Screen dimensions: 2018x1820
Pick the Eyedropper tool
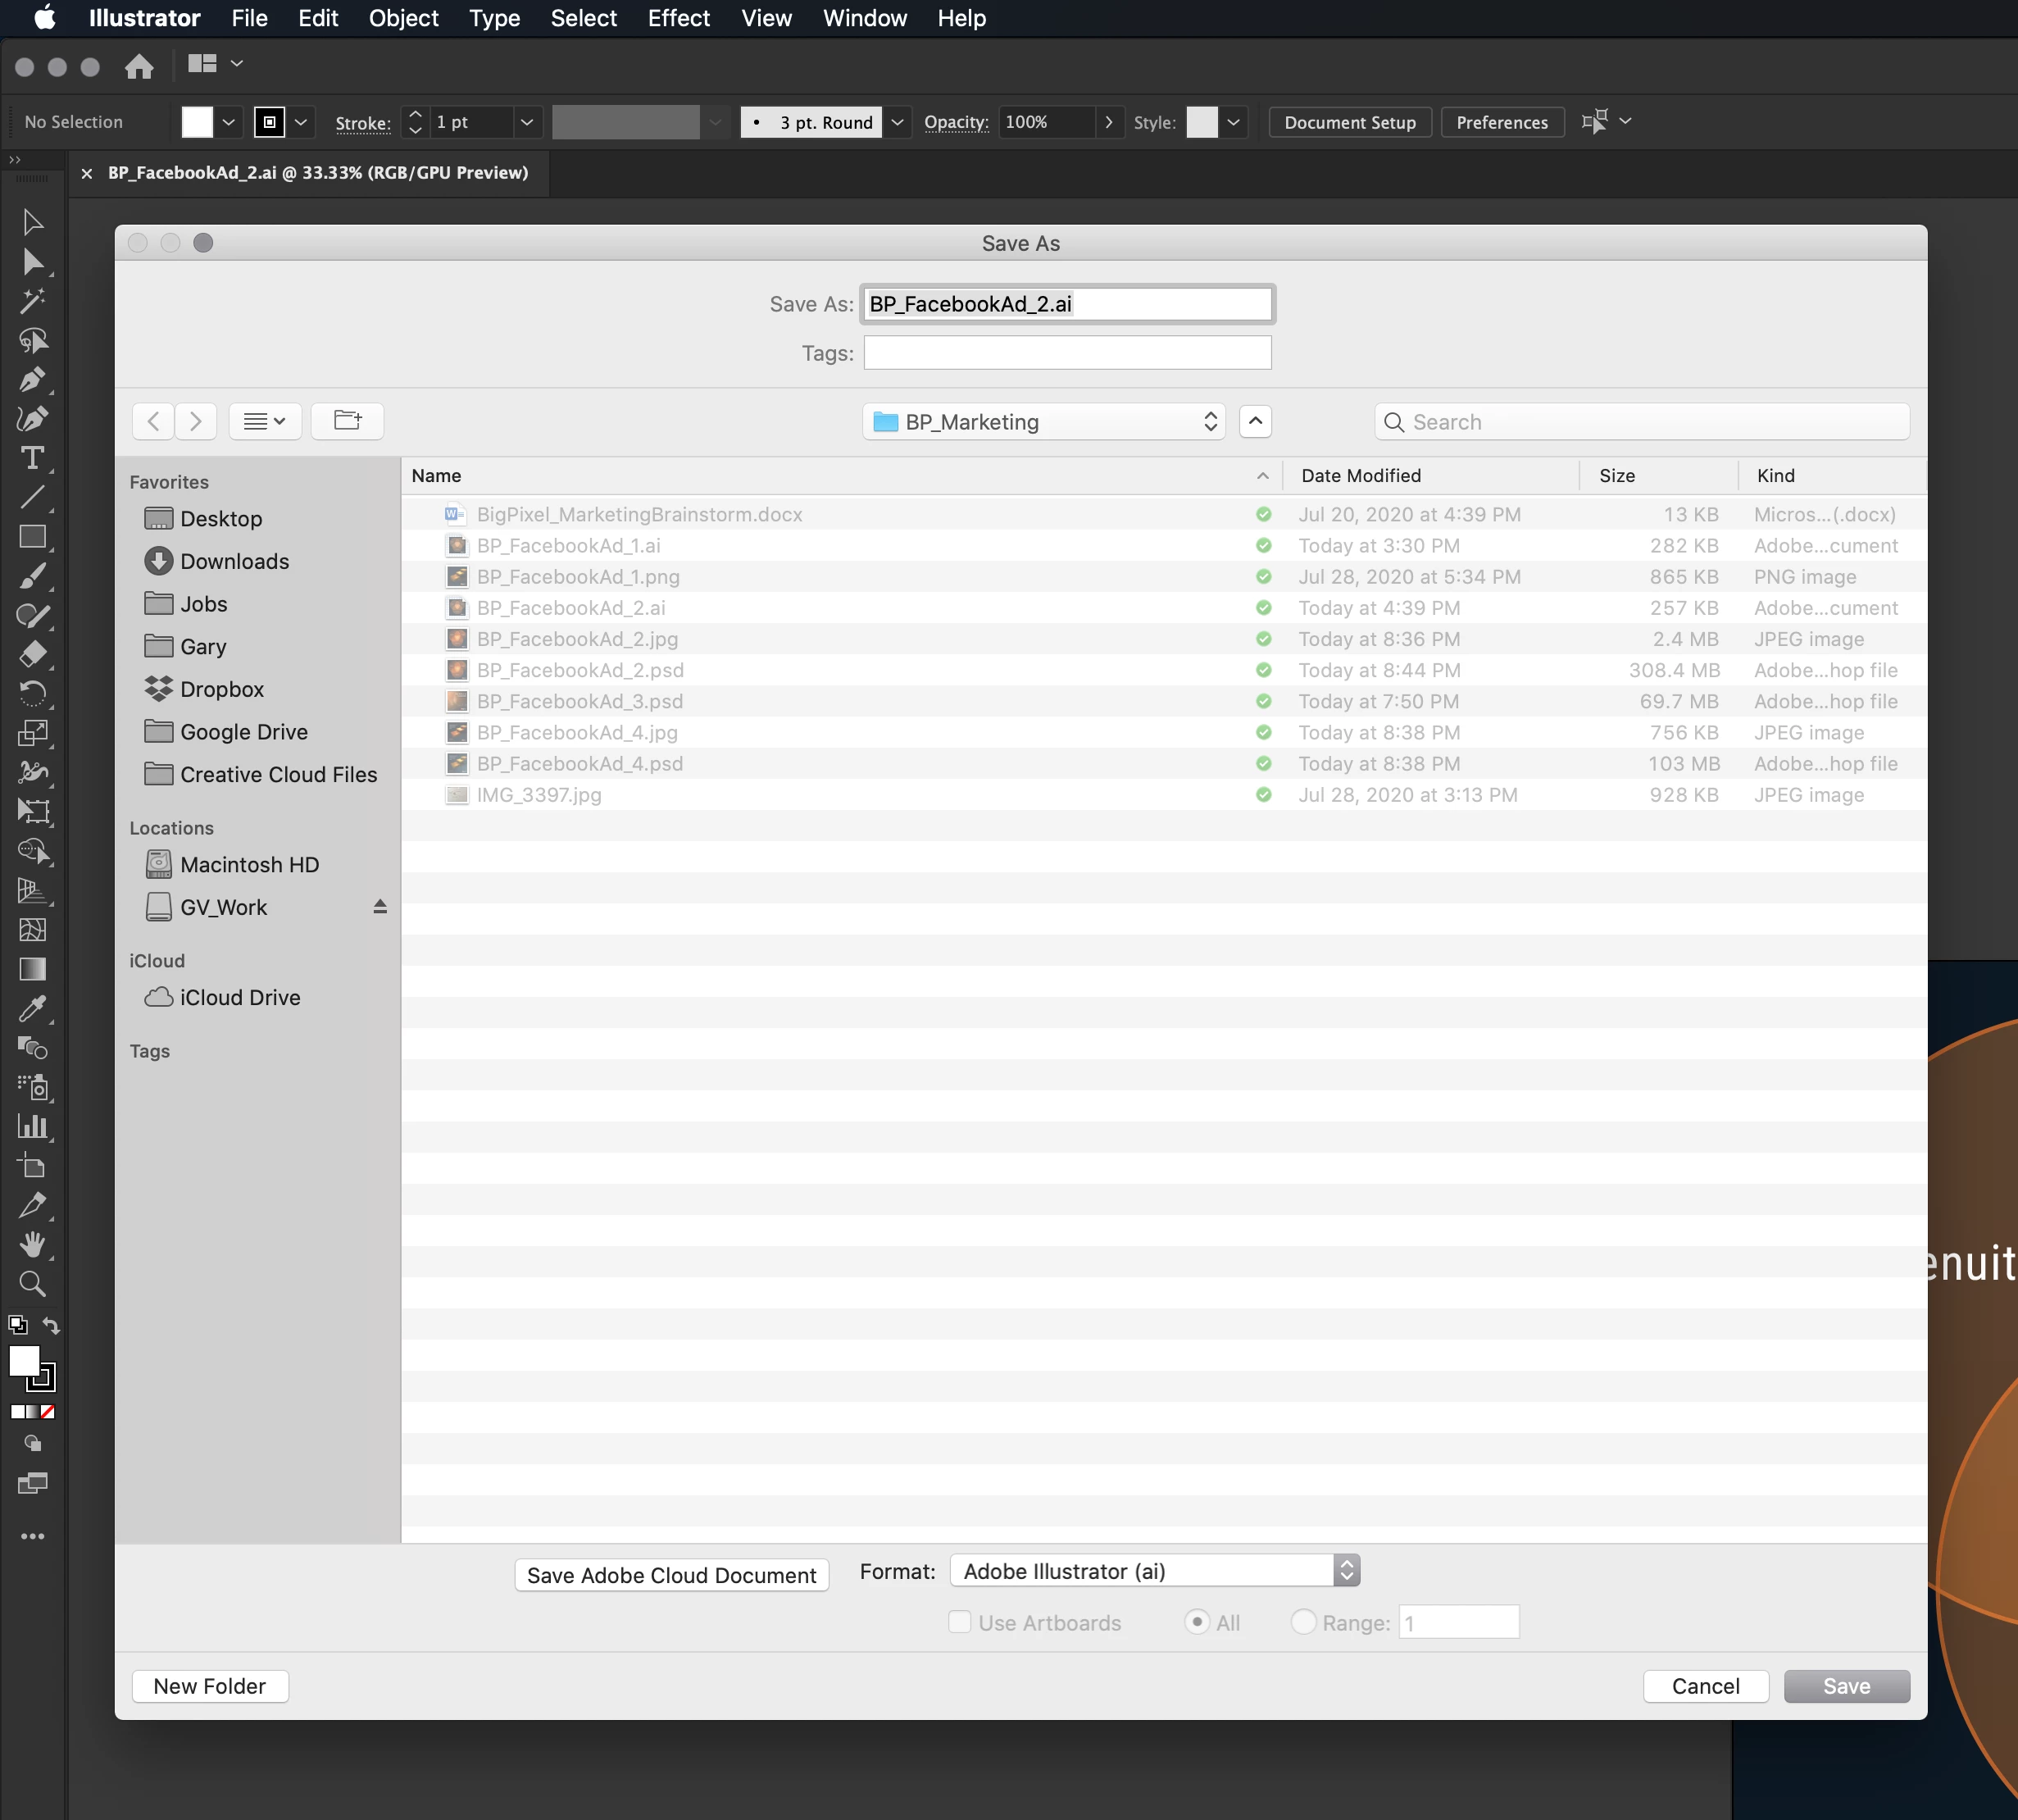[32, 1008]
